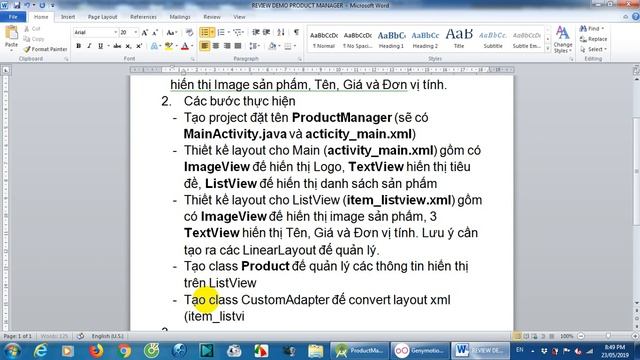The width and height of the screenshot is (640, 360).
Task: Click the Find button
Action: [591, 29]
